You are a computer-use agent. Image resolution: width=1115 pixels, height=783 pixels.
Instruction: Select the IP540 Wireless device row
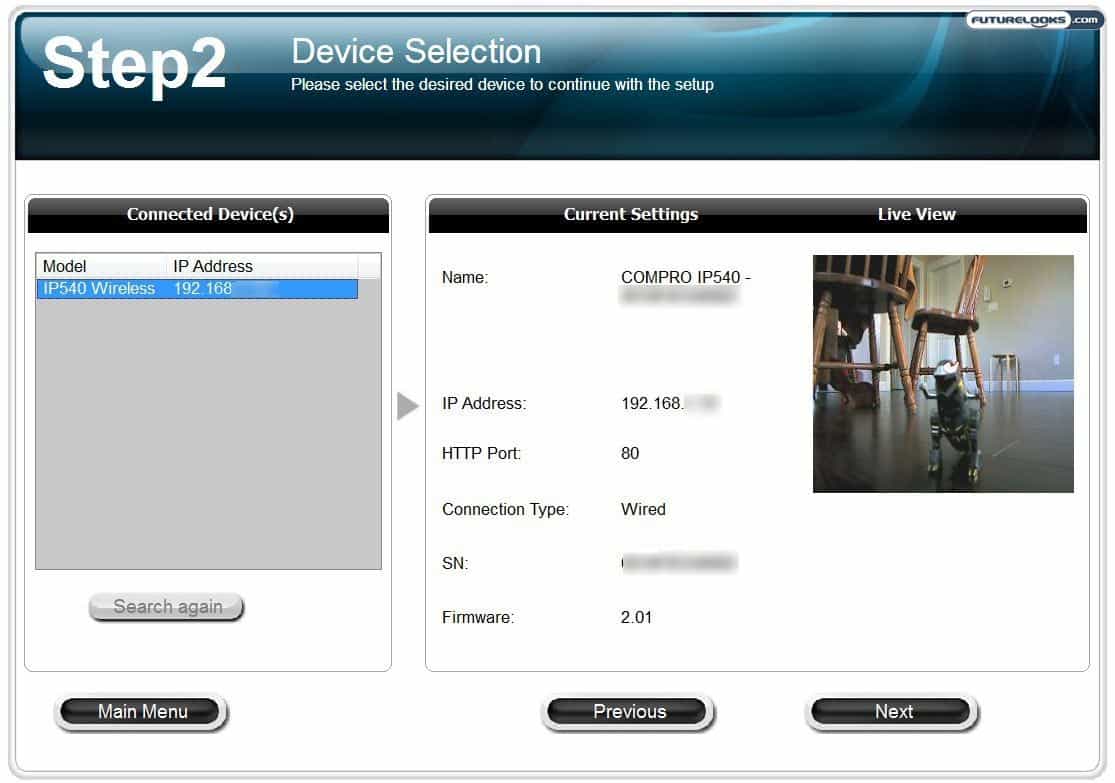tap(196, 289)
